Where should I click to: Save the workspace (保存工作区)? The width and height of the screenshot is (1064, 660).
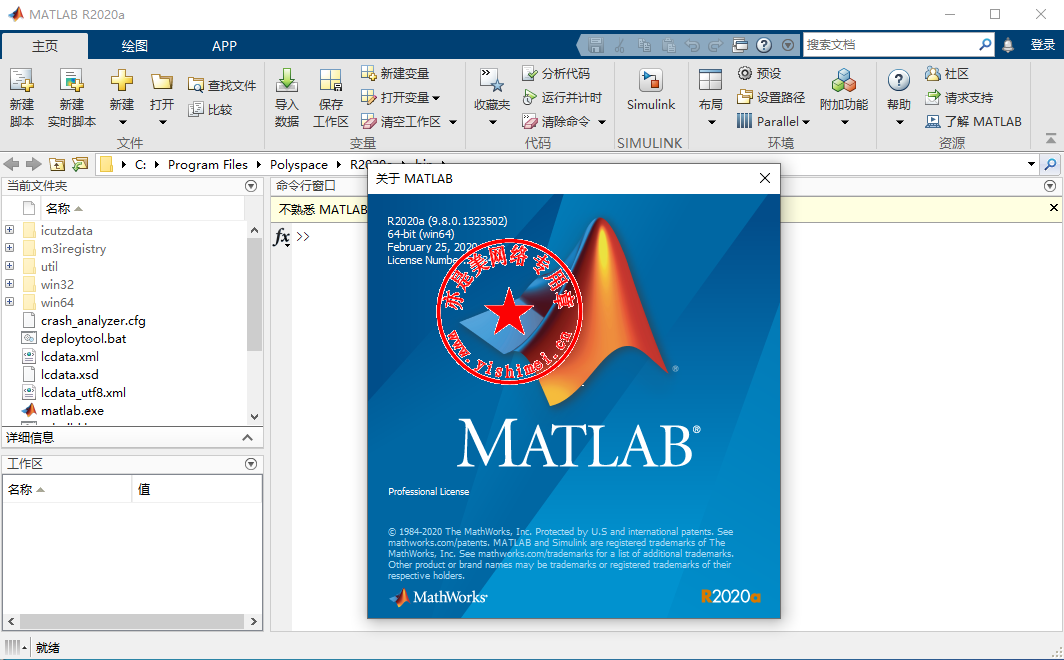click(330, 98)
